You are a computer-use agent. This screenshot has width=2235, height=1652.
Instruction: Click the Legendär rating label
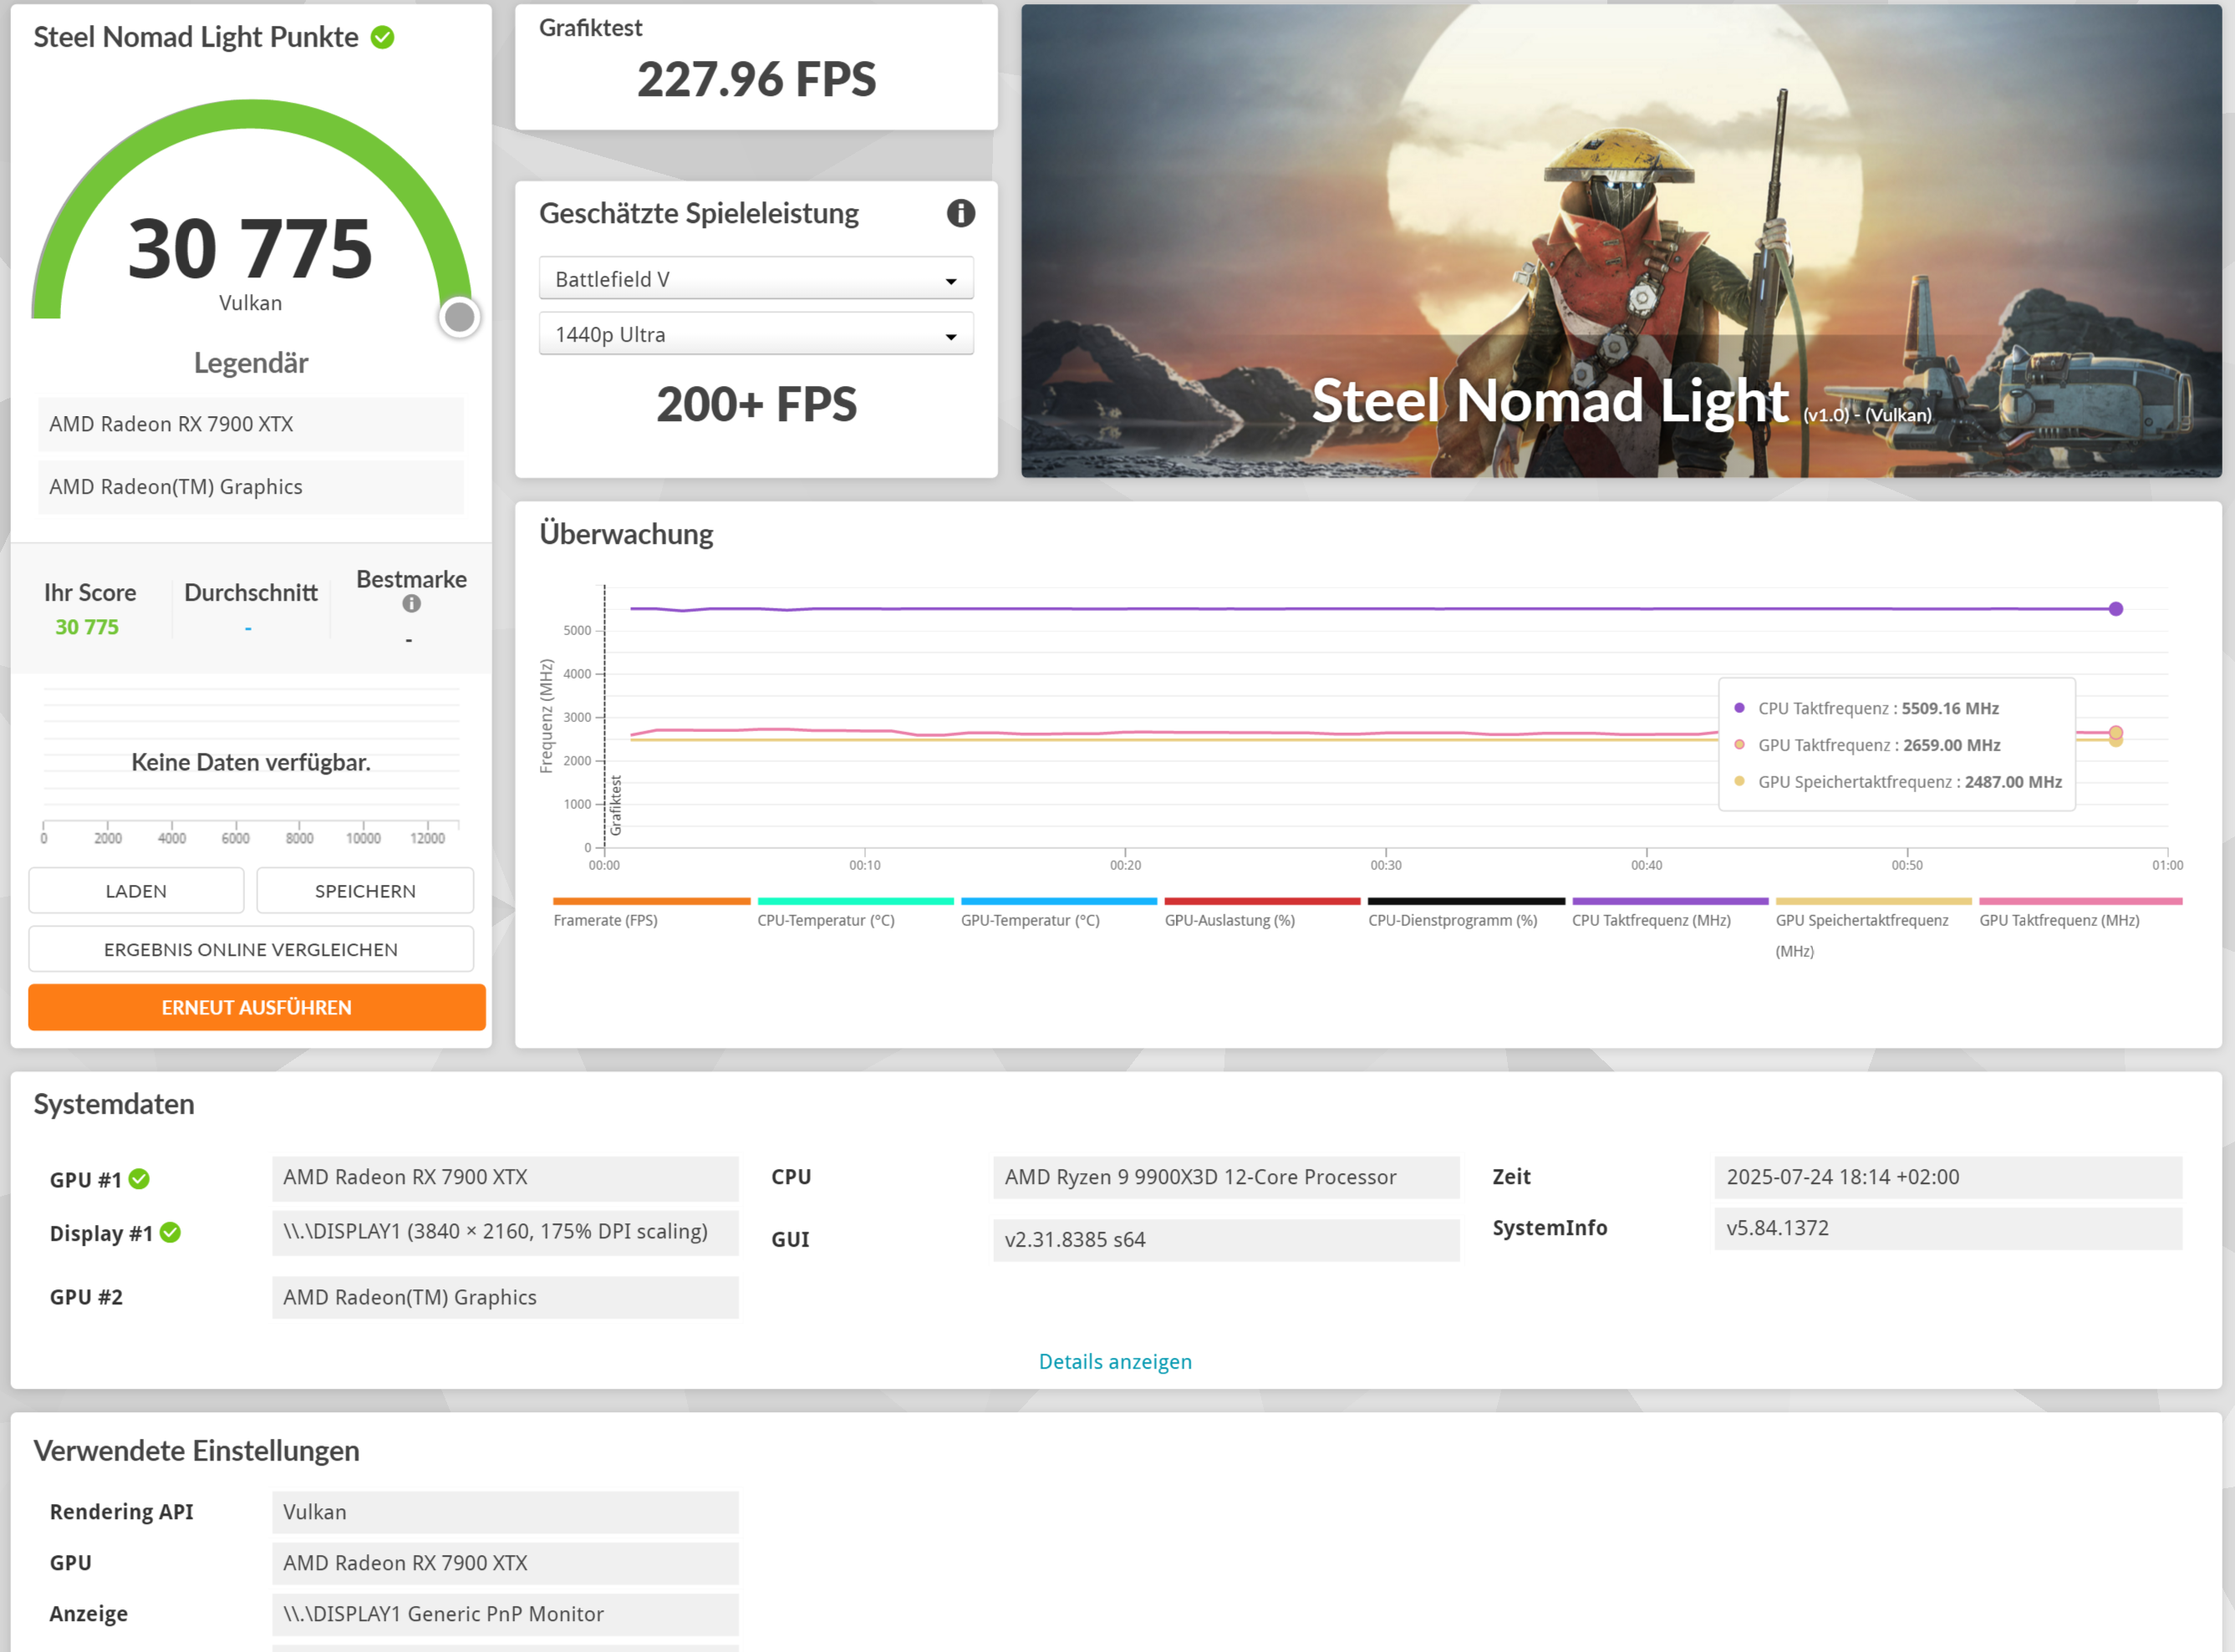(x=251, y=363)
